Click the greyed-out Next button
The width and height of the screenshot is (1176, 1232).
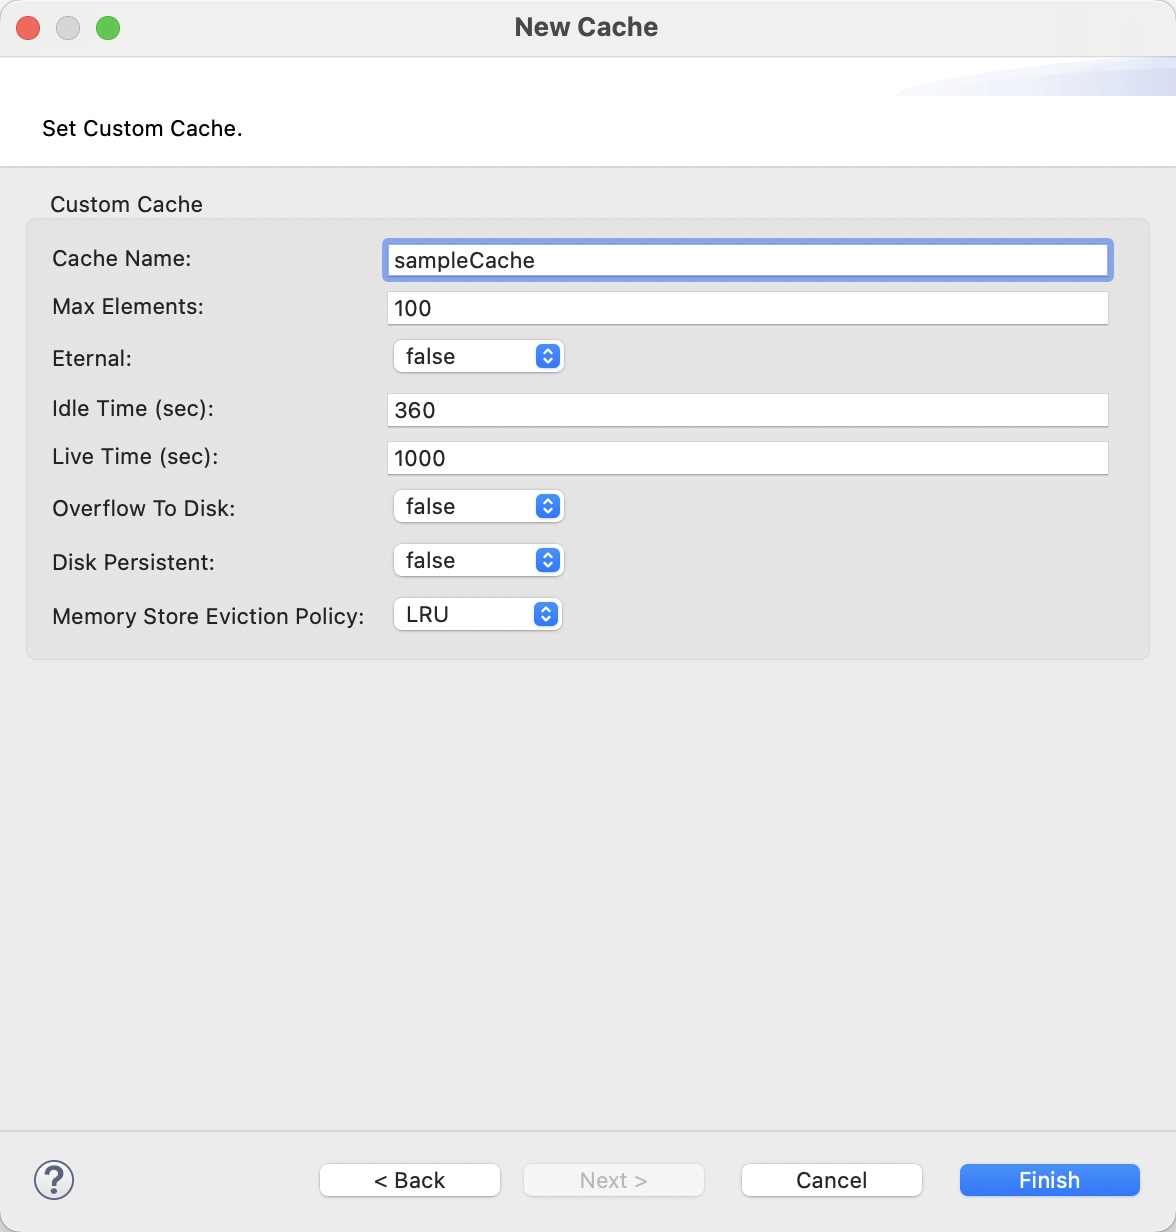(x=613, y=1180)
